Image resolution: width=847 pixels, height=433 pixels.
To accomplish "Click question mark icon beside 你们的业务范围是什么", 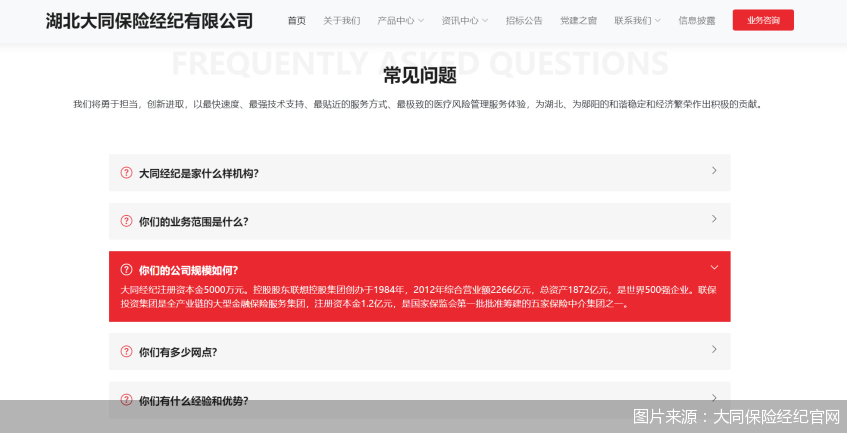I will pos(126,221).
